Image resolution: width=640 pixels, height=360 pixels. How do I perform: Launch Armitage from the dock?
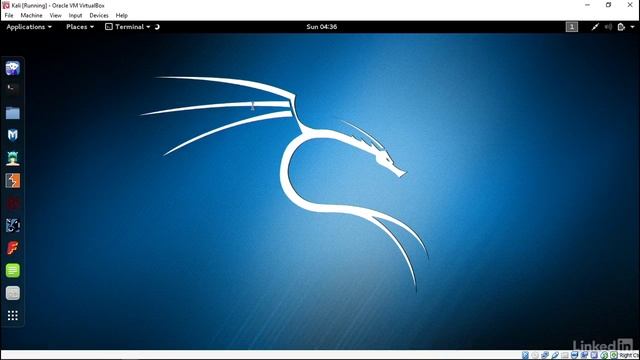coord(13,158)
